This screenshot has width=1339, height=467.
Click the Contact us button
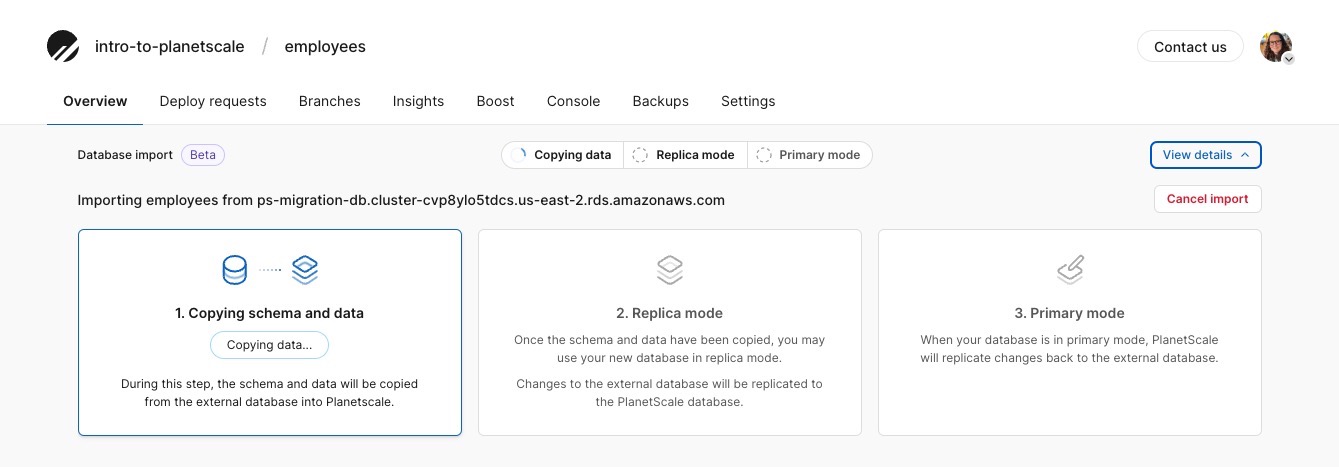pos(1190,47)
